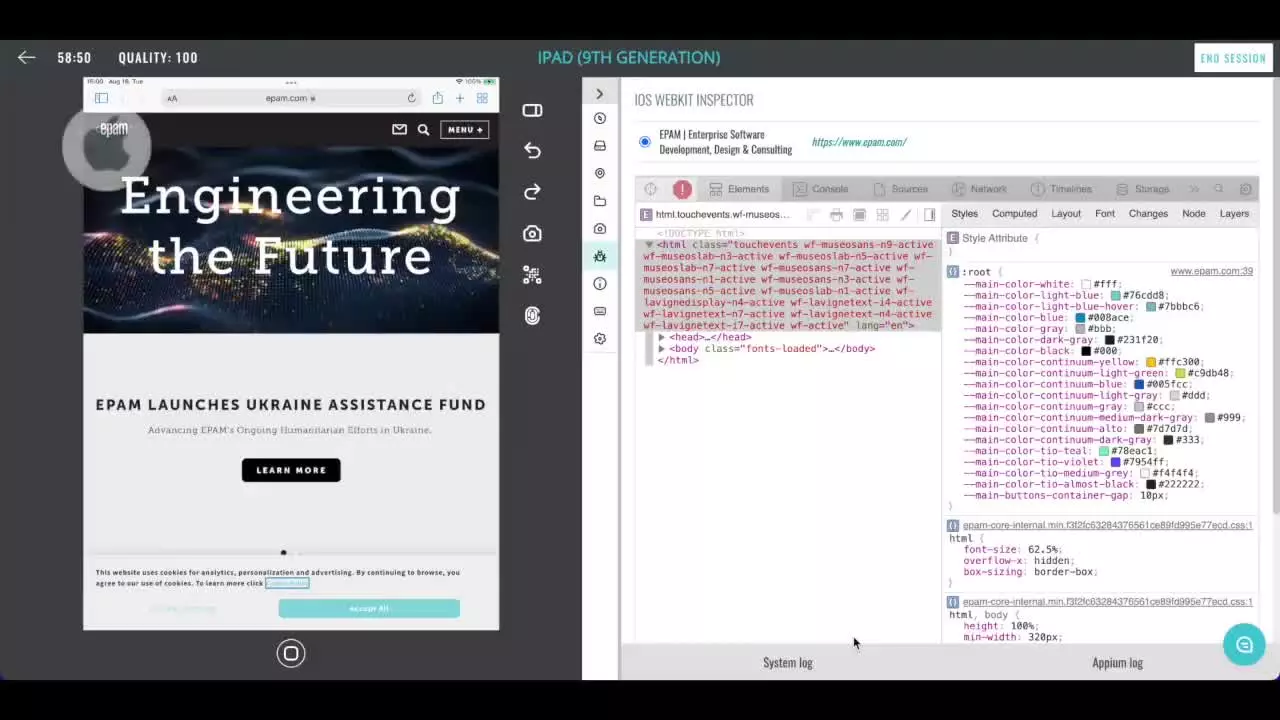The height and width of the screenshot is (720, 1280).
Task: Toggle compositing borders grid icon
Action: click(882, 215)
